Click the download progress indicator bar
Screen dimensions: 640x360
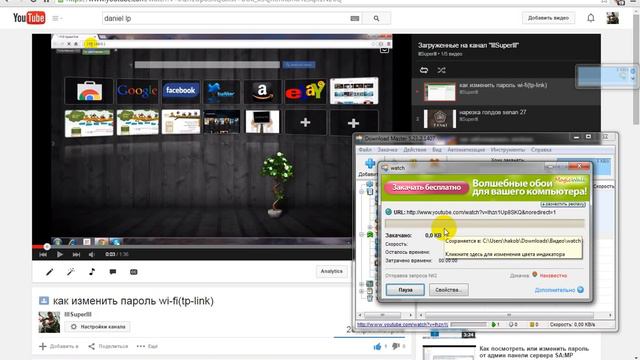pos(484,223)
